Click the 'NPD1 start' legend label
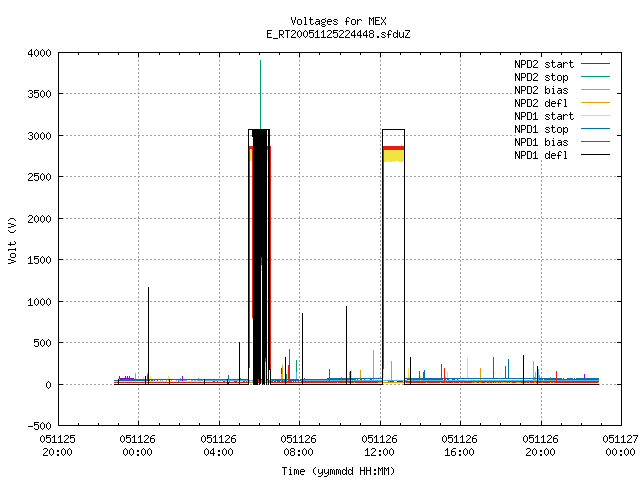 click(544, 116)
